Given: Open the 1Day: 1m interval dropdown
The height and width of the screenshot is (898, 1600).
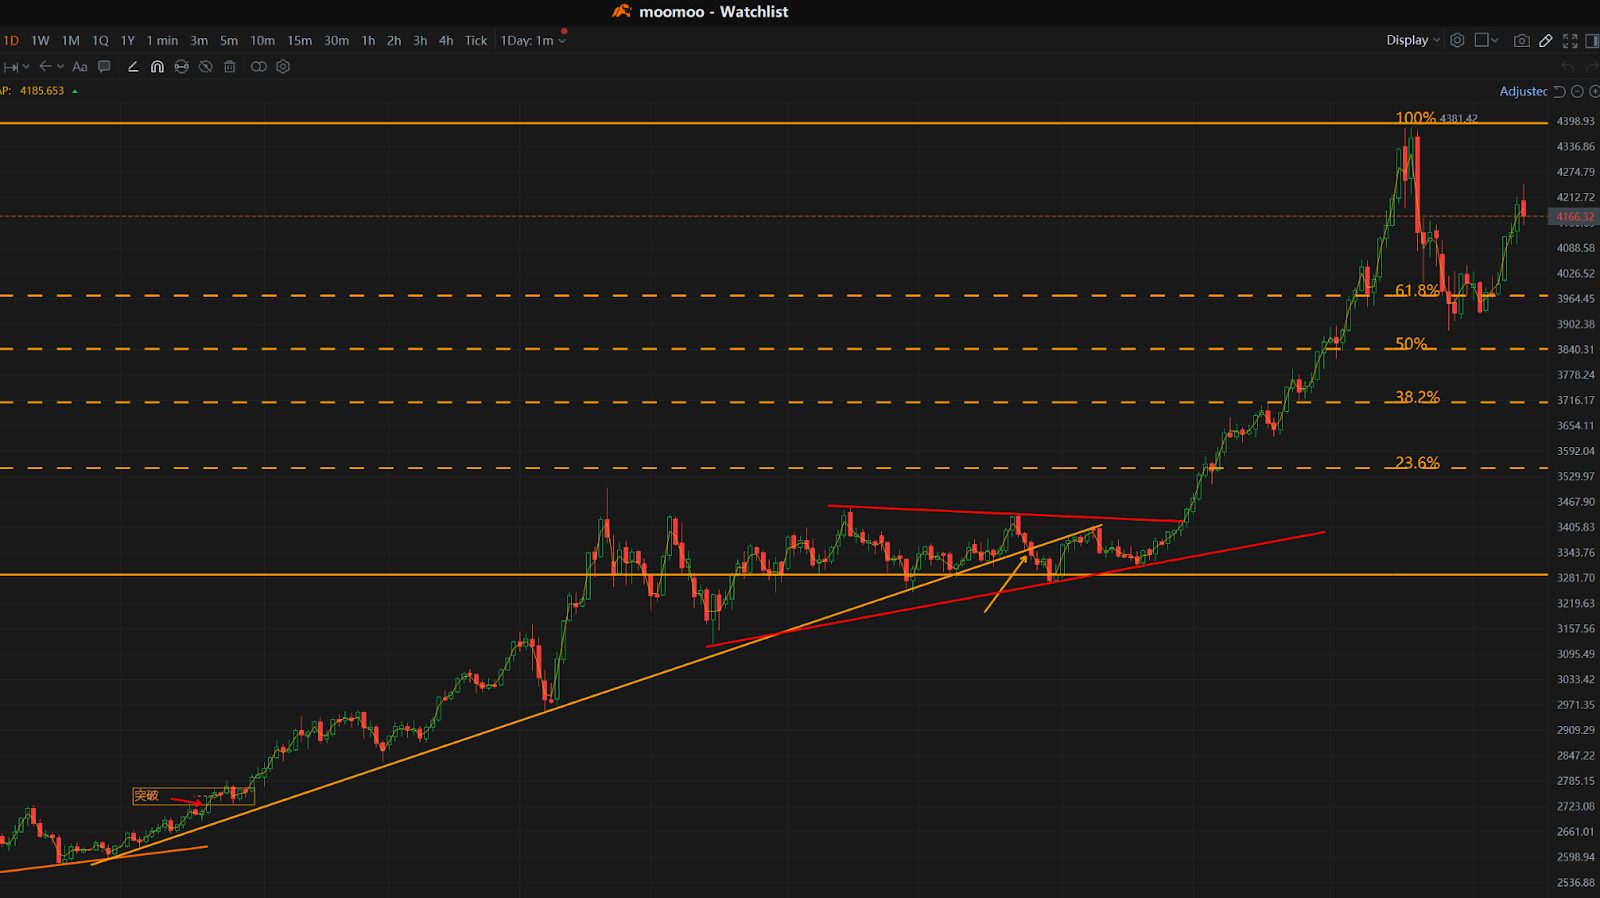Looking at the screenshot, I should tap(534, 41).
